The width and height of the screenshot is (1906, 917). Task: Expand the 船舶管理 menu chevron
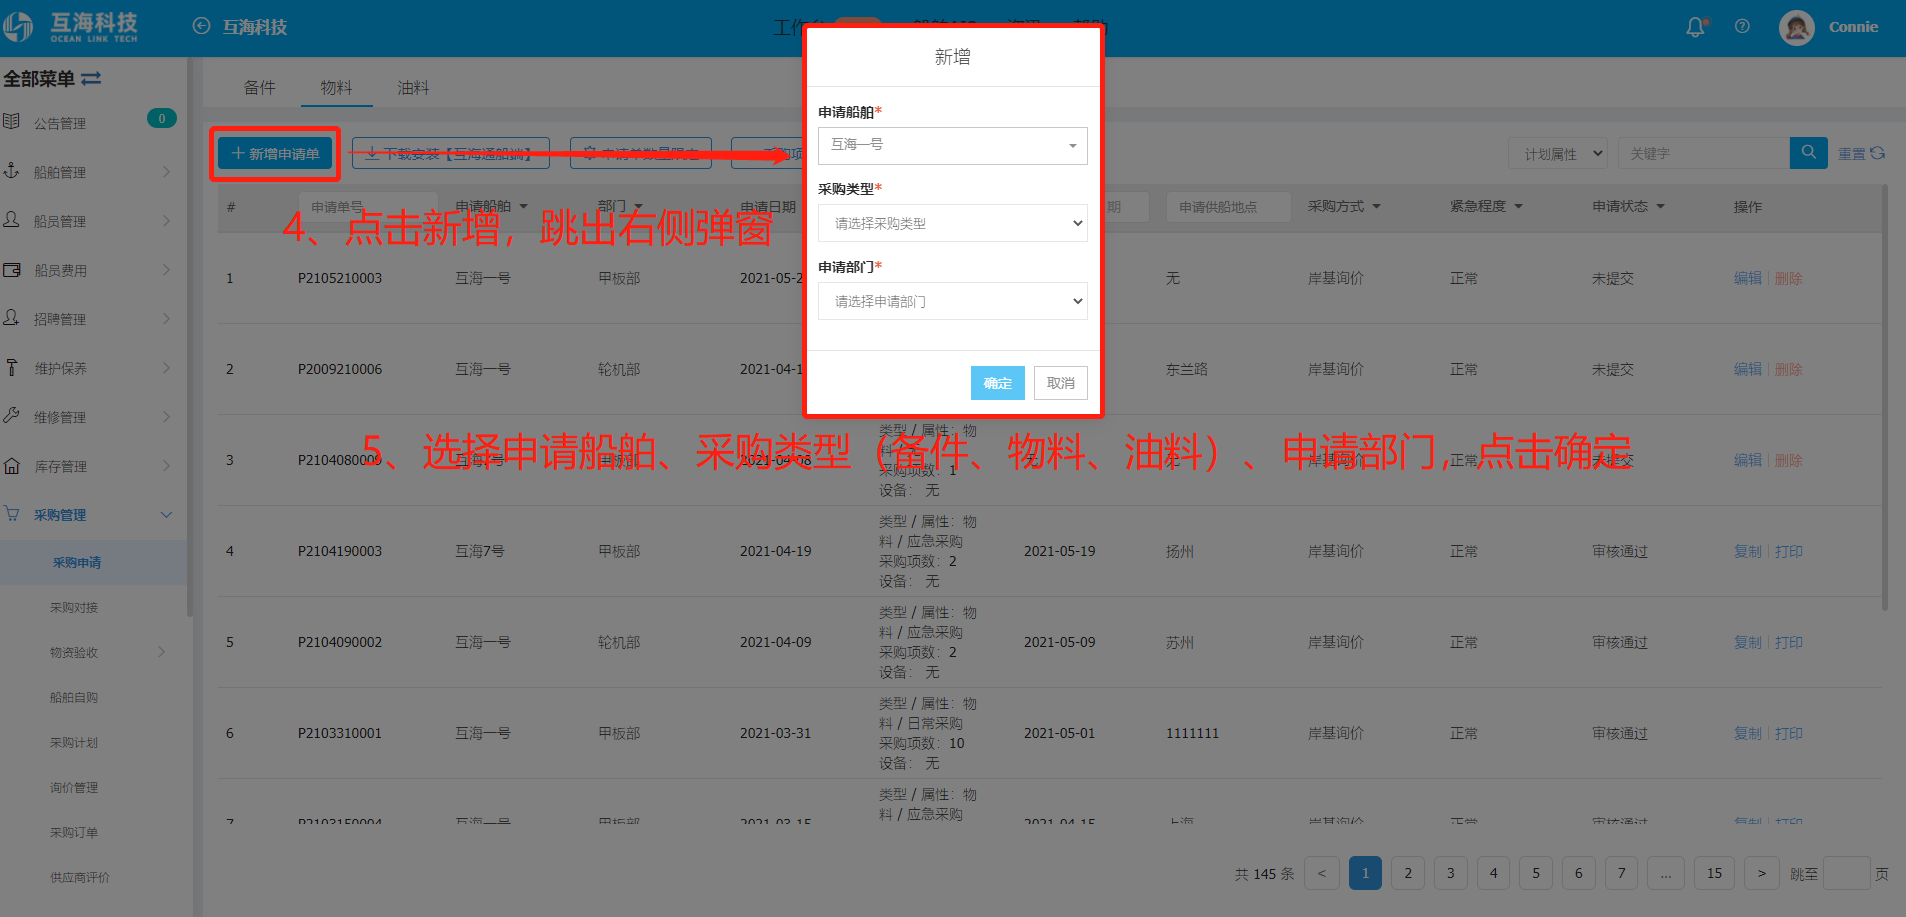click(x=166, y=172)
